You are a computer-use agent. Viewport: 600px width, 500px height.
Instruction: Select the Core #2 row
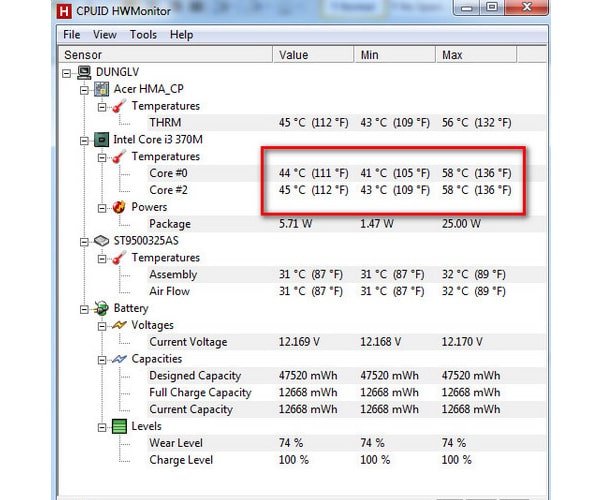[346, 190]
